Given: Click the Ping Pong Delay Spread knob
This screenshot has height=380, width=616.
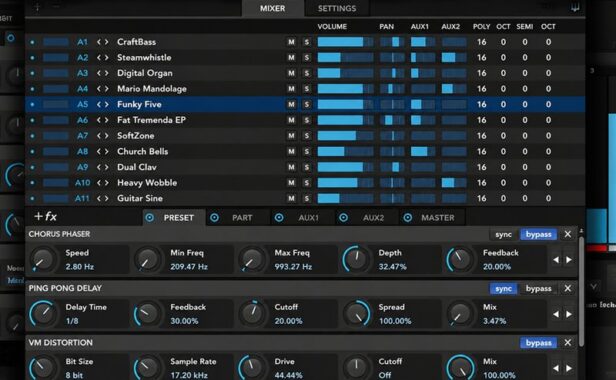Looking at the screenshot, I should click(356, 314).
